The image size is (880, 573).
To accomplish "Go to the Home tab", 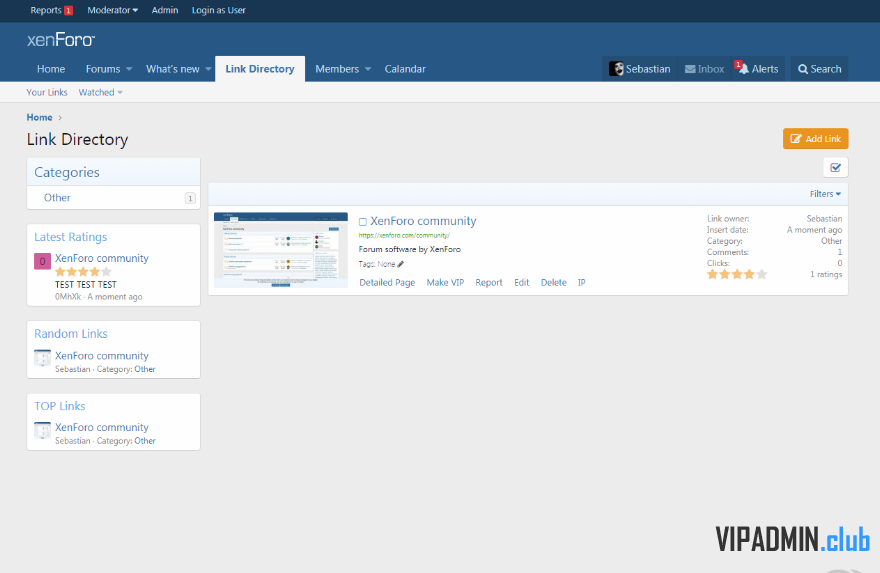I will click(51, 69).
